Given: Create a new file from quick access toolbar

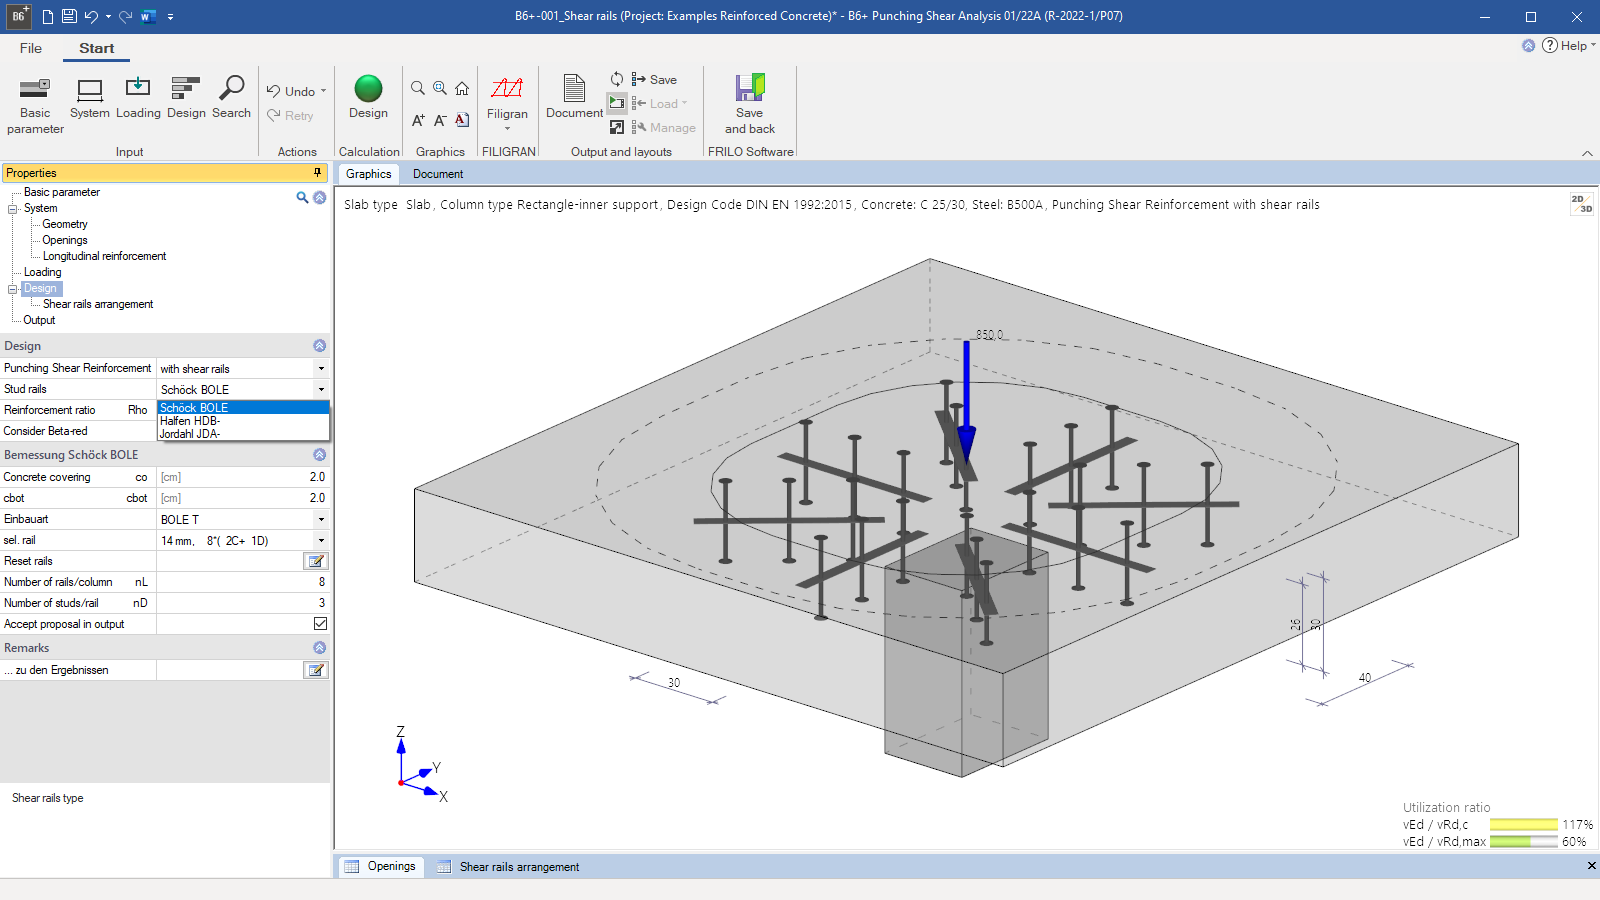Looking at the screenshot, I should pyautogui.click(x=47, y=16).
